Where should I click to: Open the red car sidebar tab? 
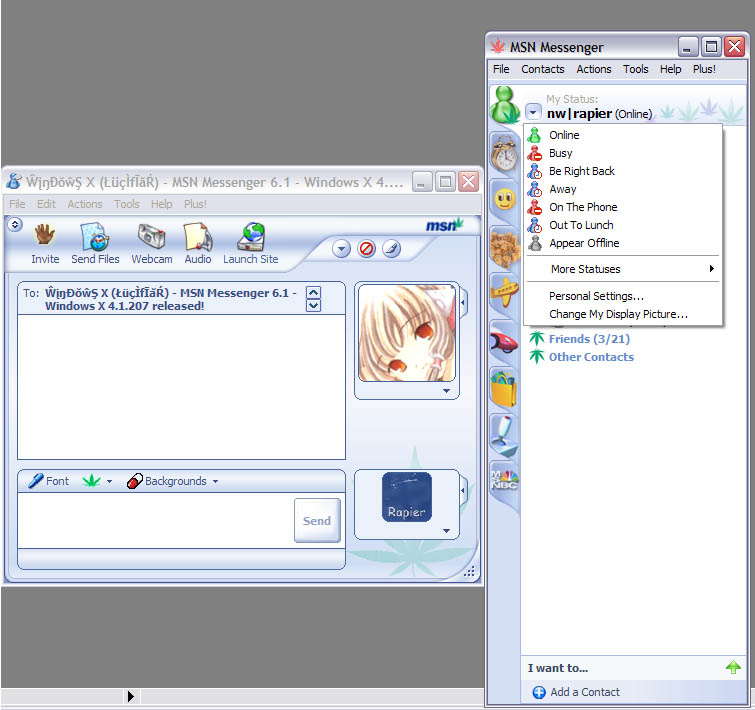click(x=504, y=342)
